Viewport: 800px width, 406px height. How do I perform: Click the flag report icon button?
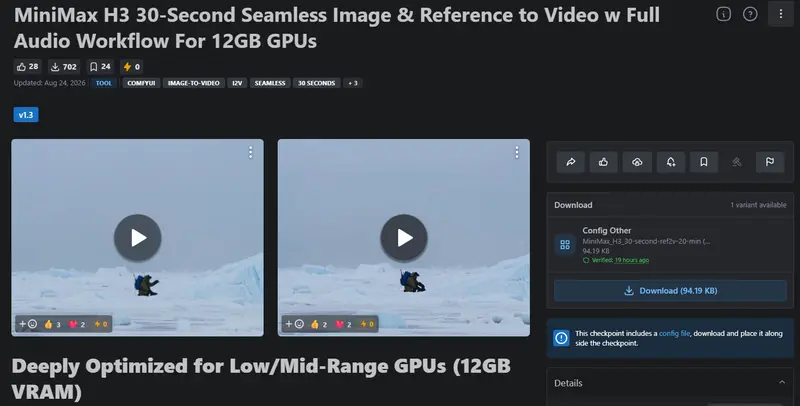[x=770, y=162]
